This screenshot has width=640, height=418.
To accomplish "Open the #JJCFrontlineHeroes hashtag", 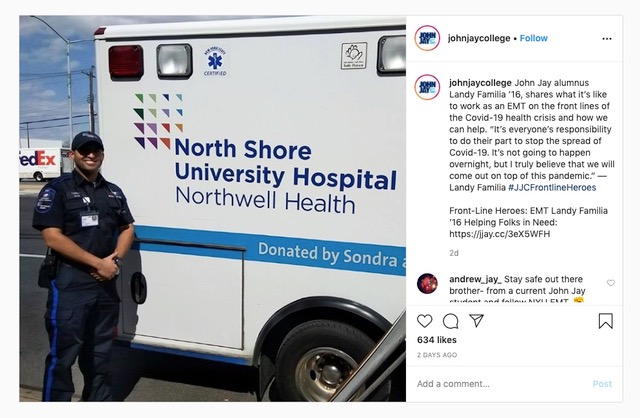I will (x=552, y=188).
